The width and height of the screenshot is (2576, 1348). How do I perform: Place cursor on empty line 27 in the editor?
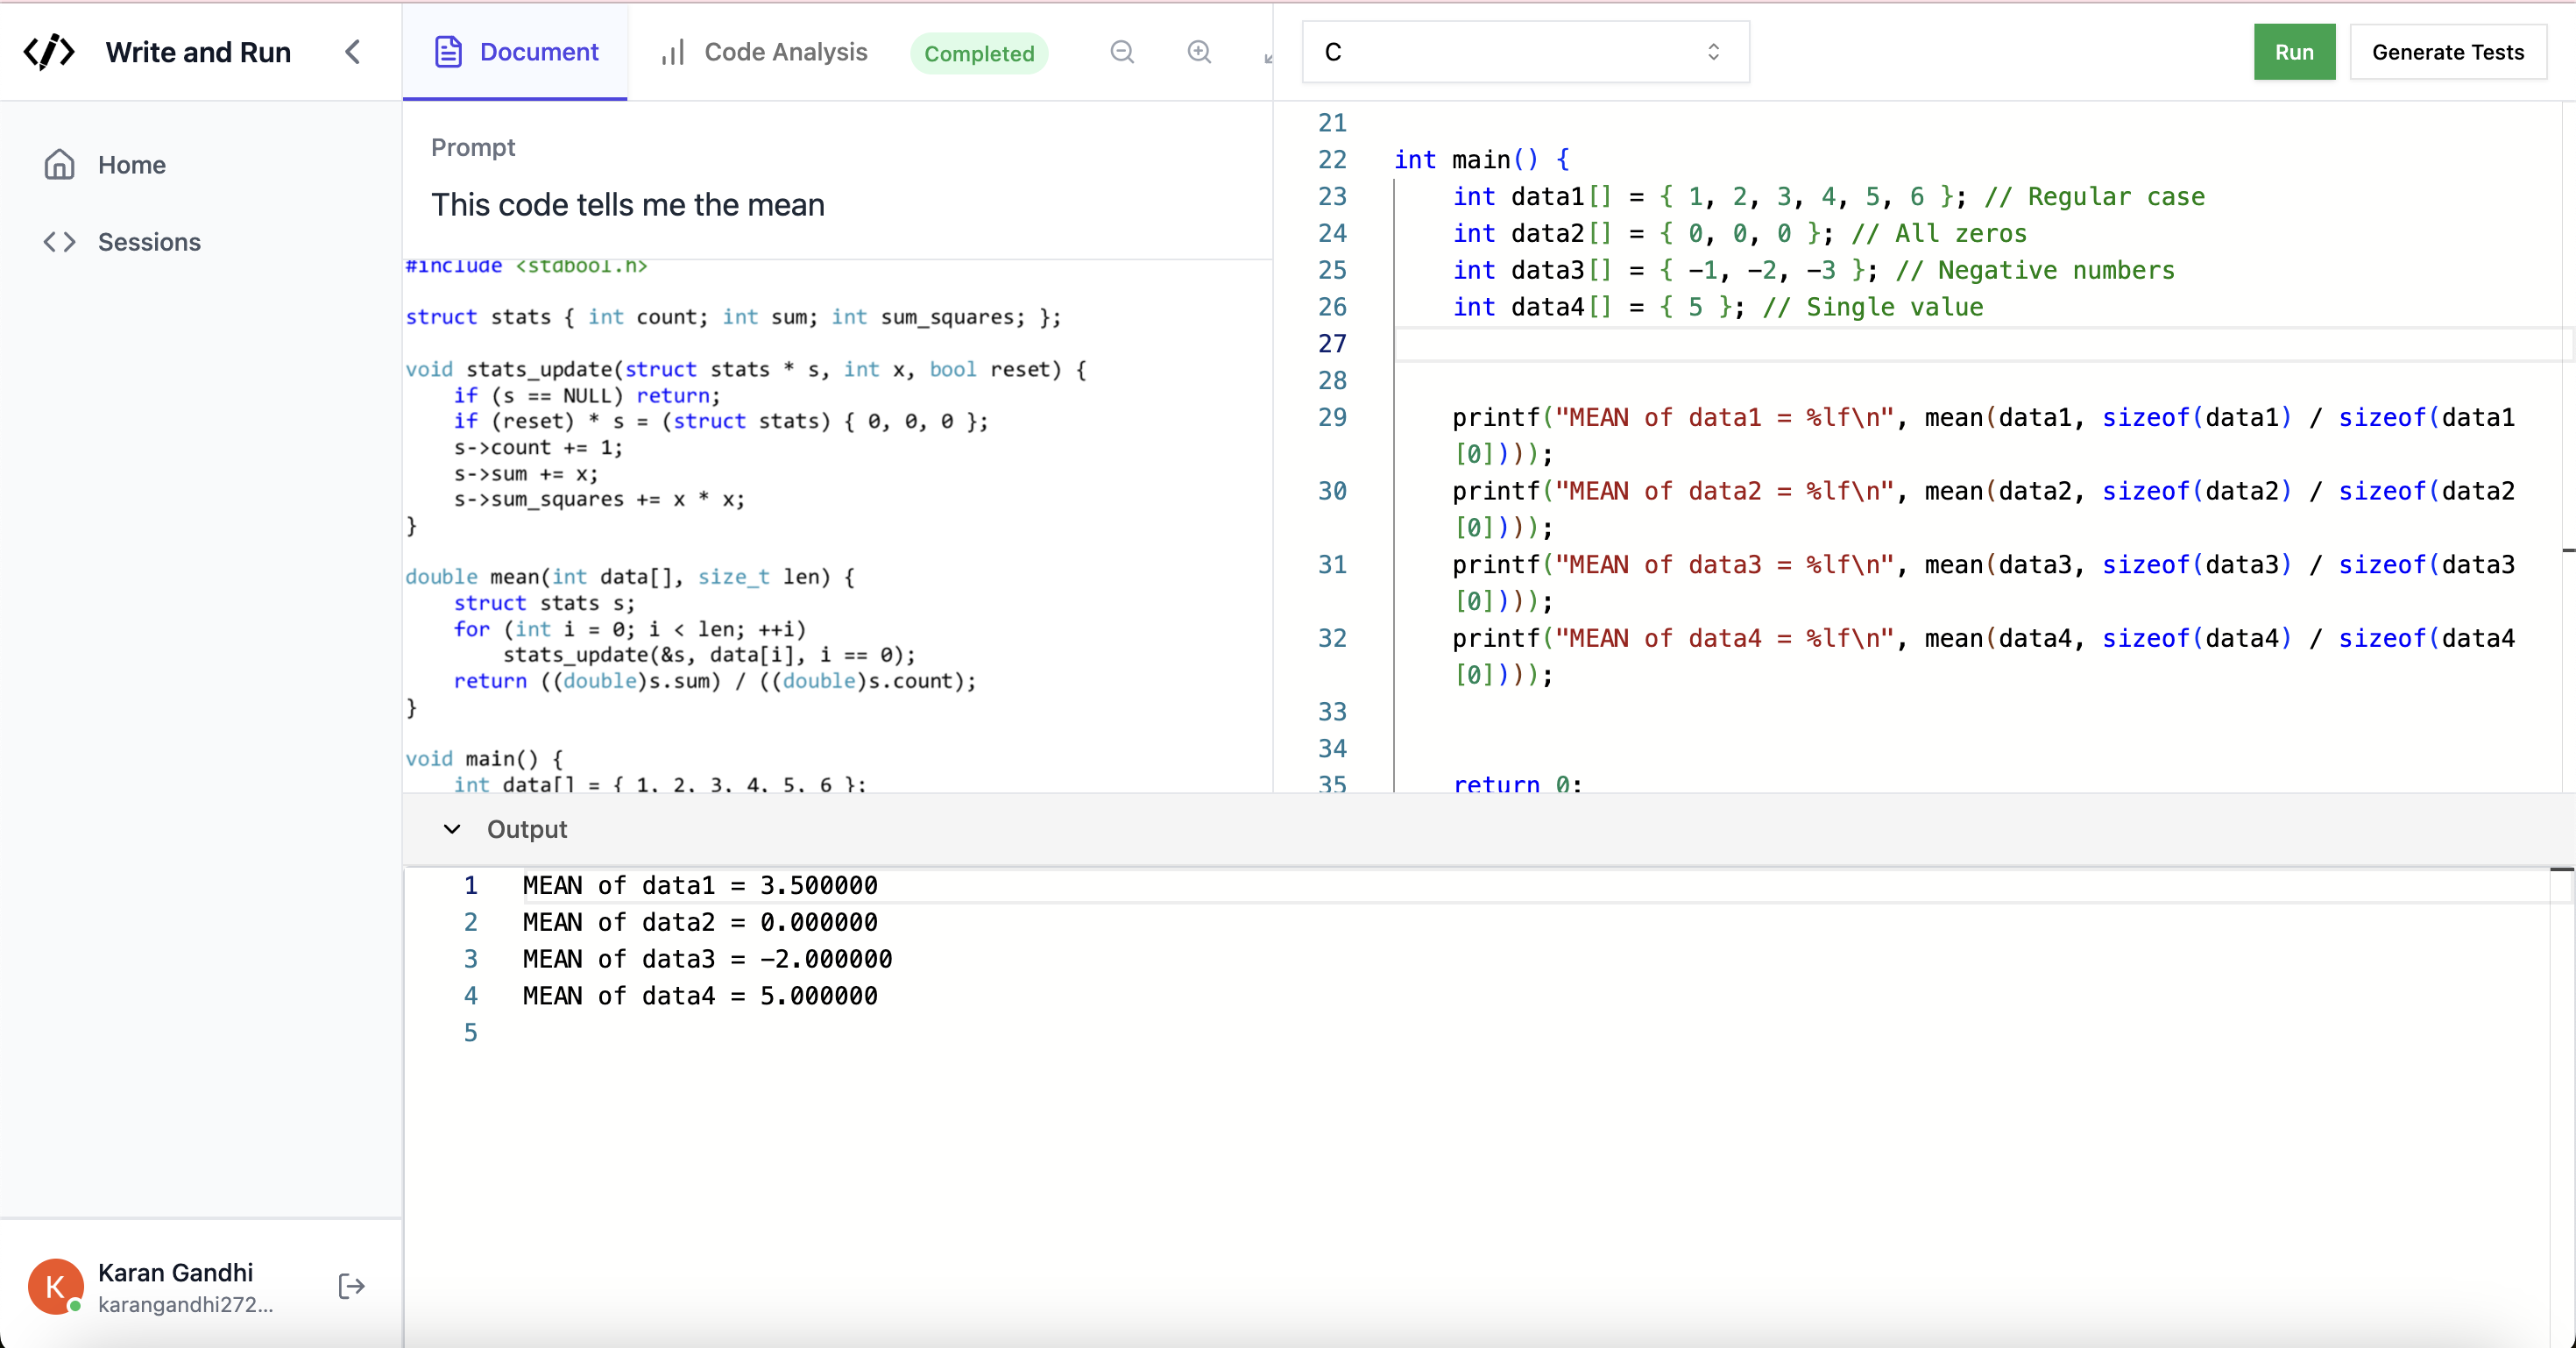[1800, 344]
